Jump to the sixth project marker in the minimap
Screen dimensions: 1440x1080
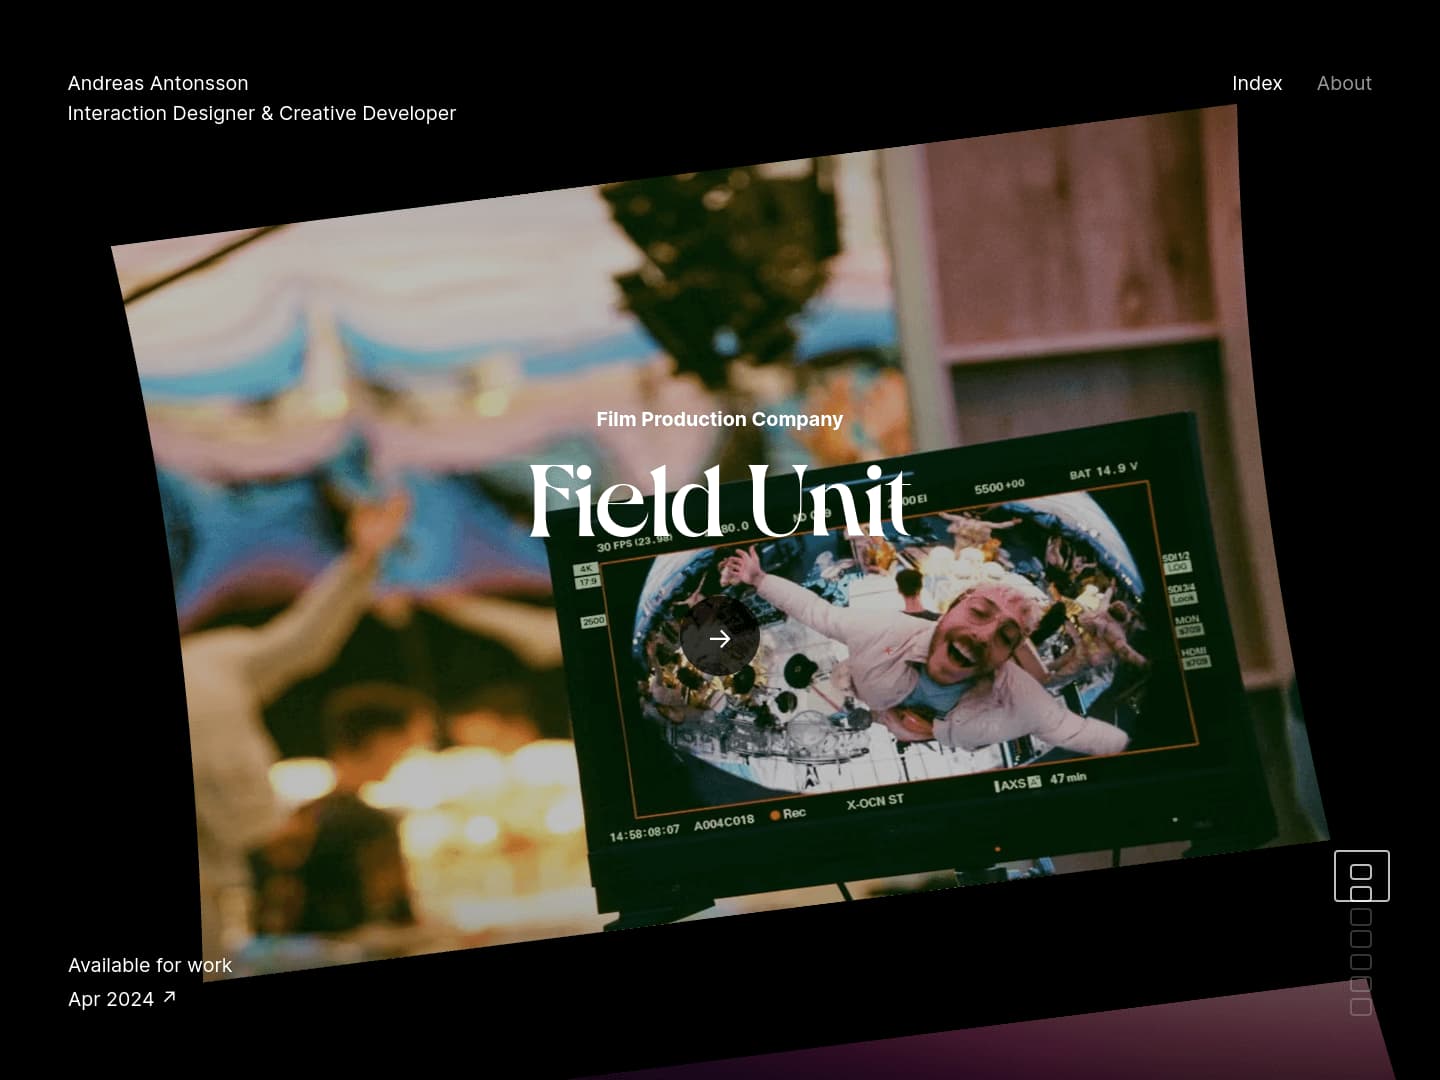coord(1361,984)
